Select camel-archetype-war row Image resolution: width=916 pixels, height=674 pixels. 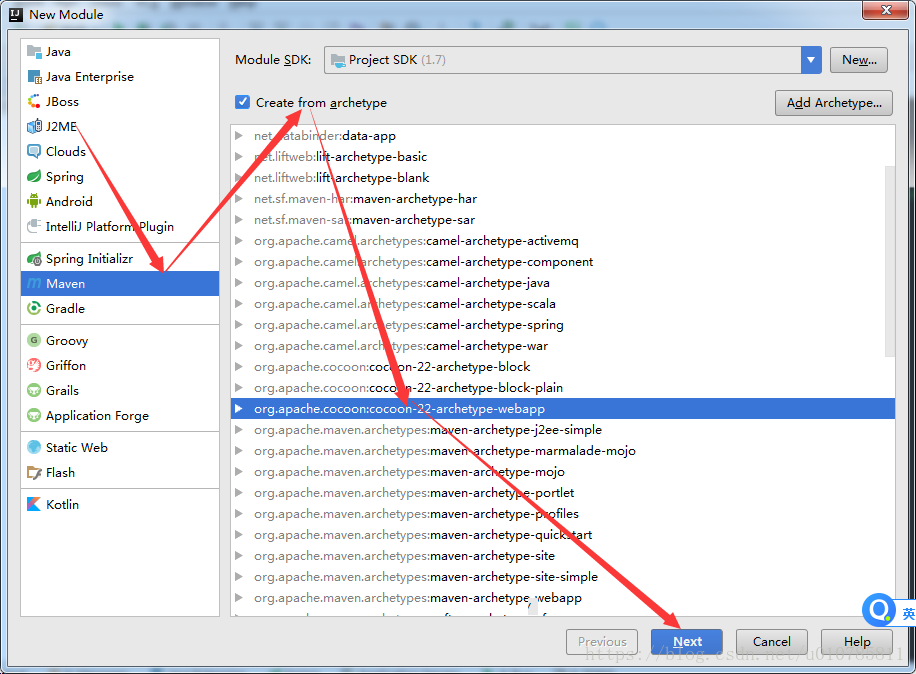[563, 346]
